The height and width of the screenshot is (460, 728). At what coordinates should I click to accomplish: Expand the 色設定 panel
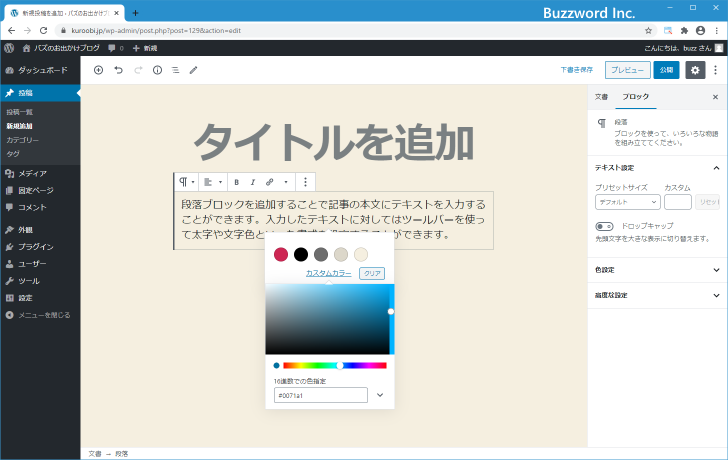point(657,269)
